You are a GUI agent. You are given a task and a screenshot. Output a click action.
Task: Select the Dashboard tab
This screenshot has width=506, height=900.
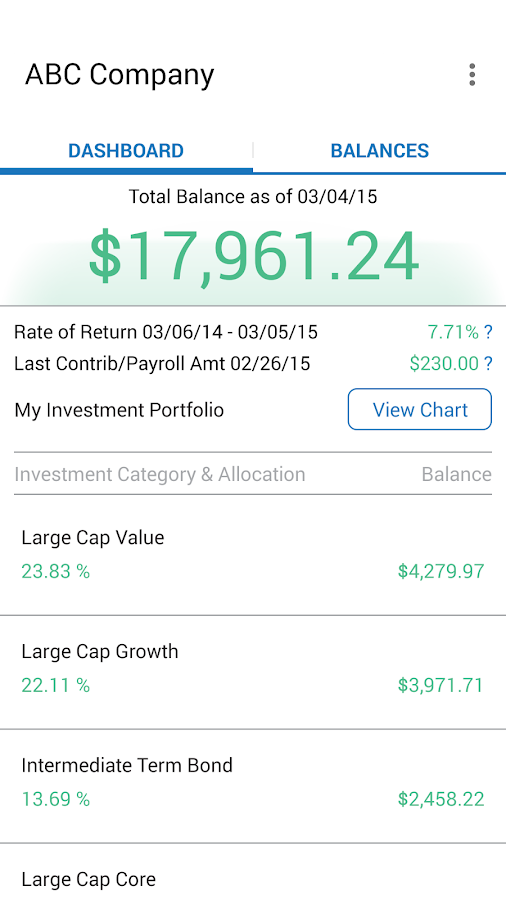point(126,151)
